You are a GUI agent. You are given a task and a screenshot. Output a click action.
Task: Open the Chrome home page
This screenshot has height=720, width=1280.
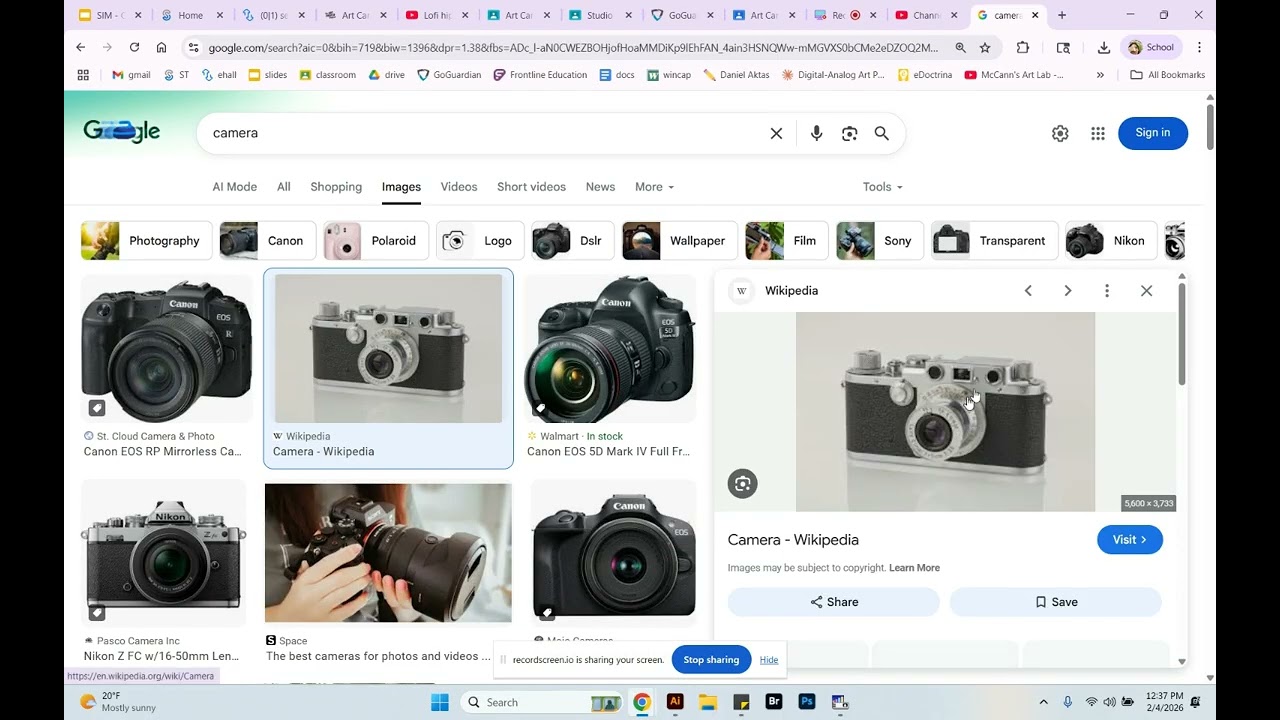tap(161, 47)
